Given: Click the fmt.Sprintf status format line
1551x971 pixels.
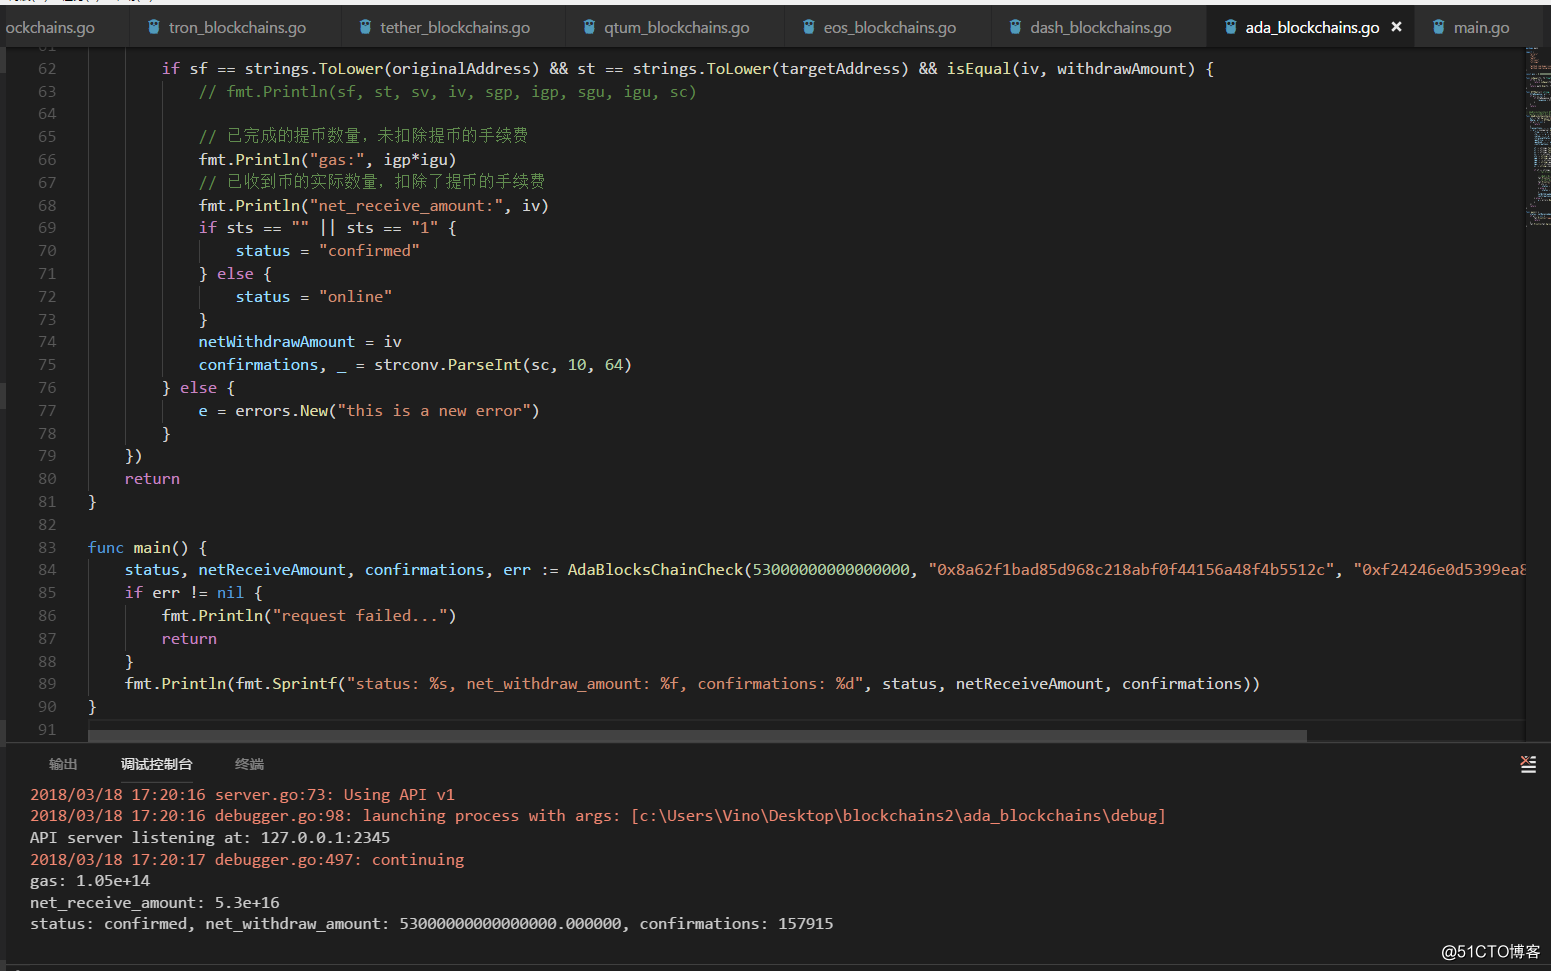Looking at the screenshot, I should (x=692, y=684).
